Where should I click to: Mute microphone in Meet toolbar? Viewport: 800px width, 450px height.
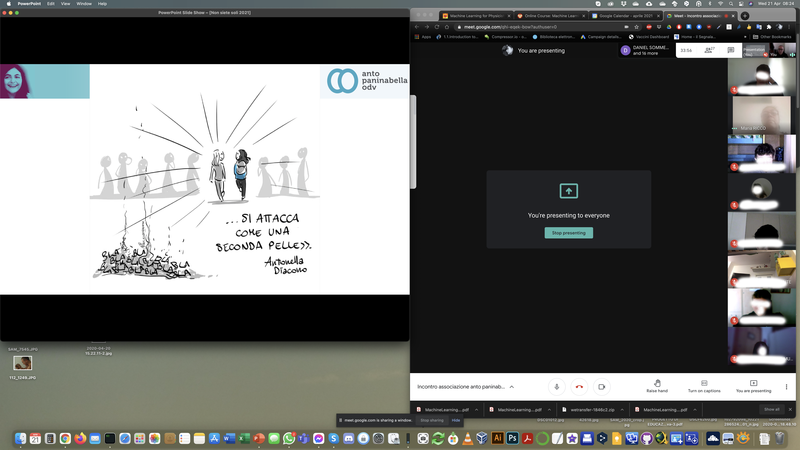coord(557,387)
